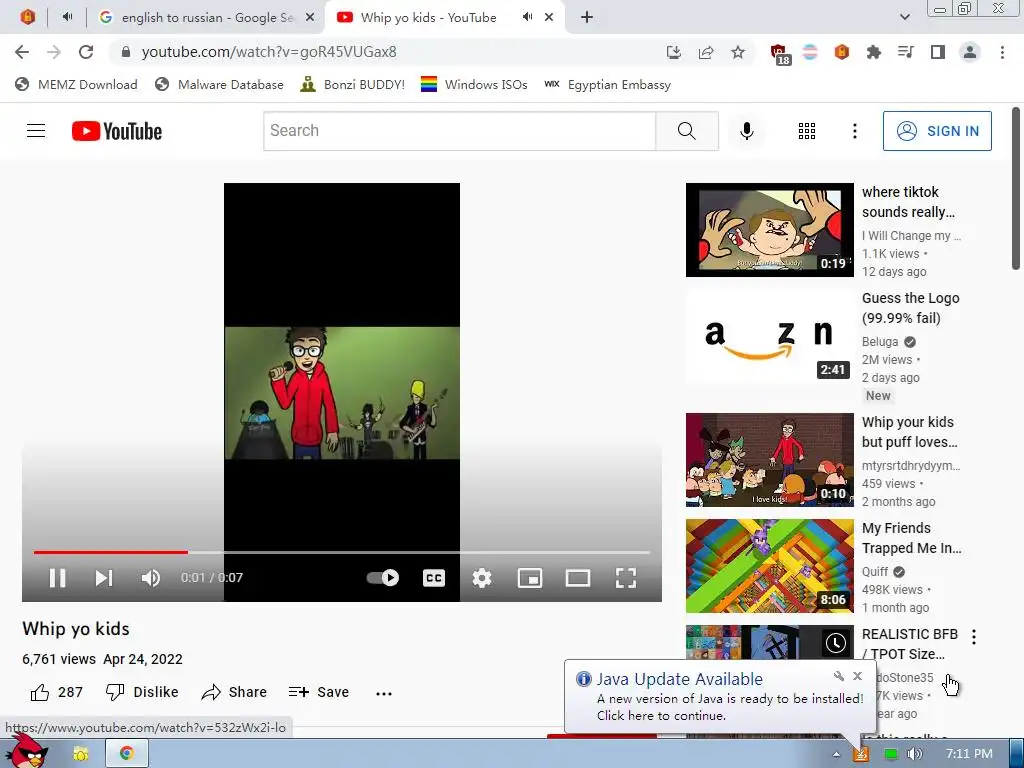1024x768 pixels.
Task: Open the Quiff channel name
Action: pos(874,572)
